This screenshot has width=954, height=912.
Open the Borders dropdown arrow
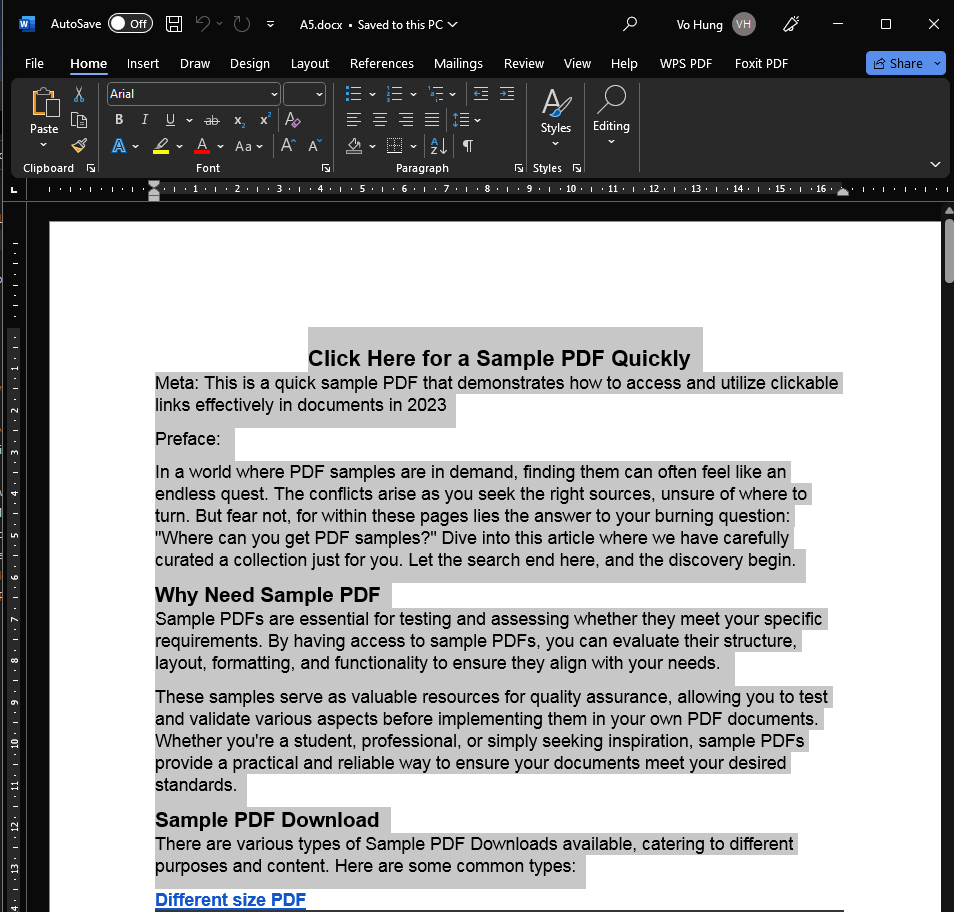click(x=414, y=146)
